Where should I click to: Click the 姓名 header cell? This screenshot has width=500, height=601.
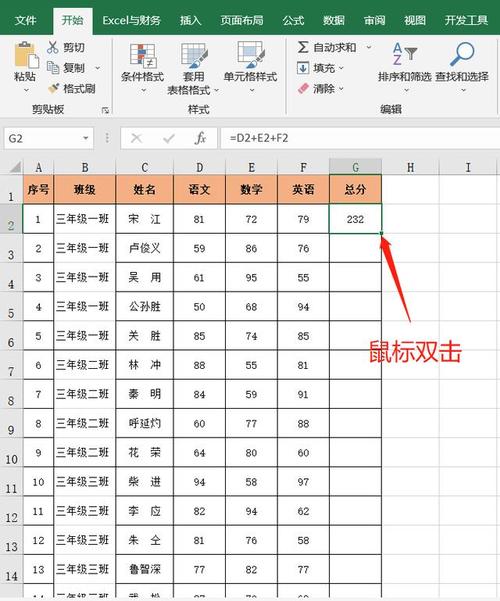tap(145, 189)
